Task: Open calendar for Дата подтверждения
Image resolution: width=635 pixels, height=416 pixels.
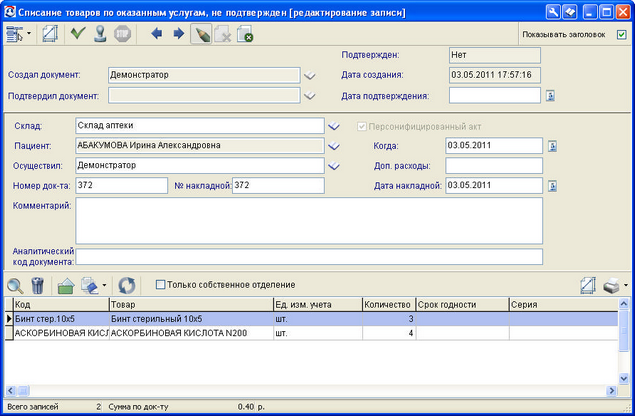Action: (x=550, y=96)
